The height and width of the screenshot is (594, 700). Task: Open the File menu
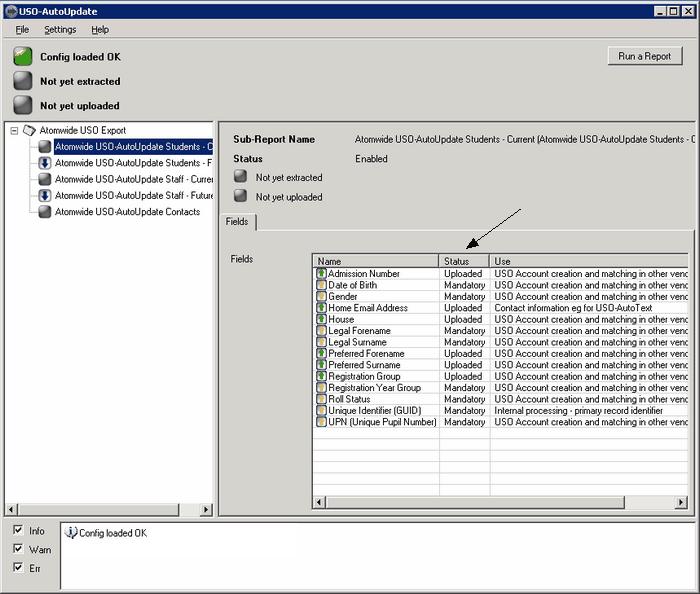(x=22, y=29)
